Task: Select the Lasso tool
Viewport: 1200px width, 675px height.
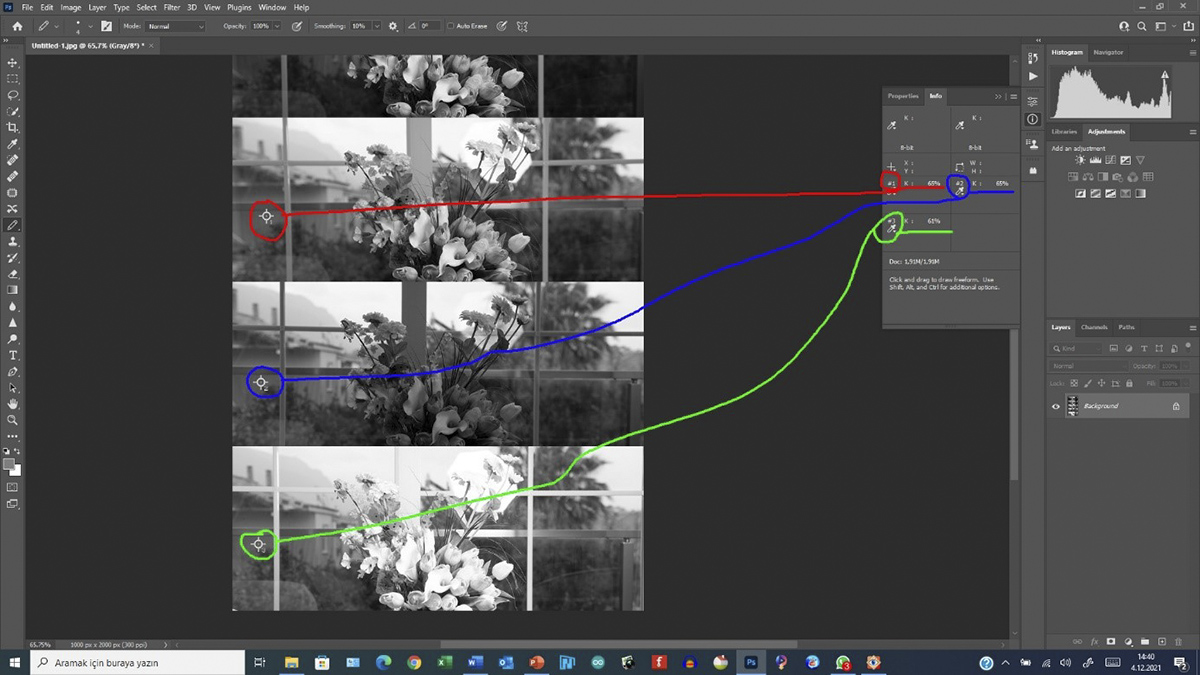Action: (13, 95)
